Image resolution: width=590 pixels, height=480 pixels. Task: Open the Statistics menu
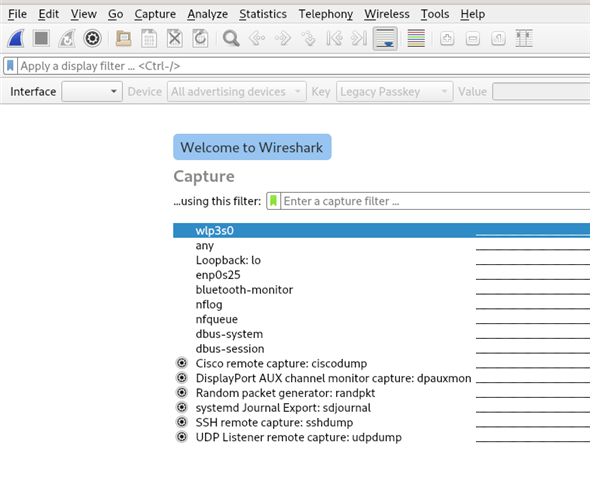tap(263, 14)
